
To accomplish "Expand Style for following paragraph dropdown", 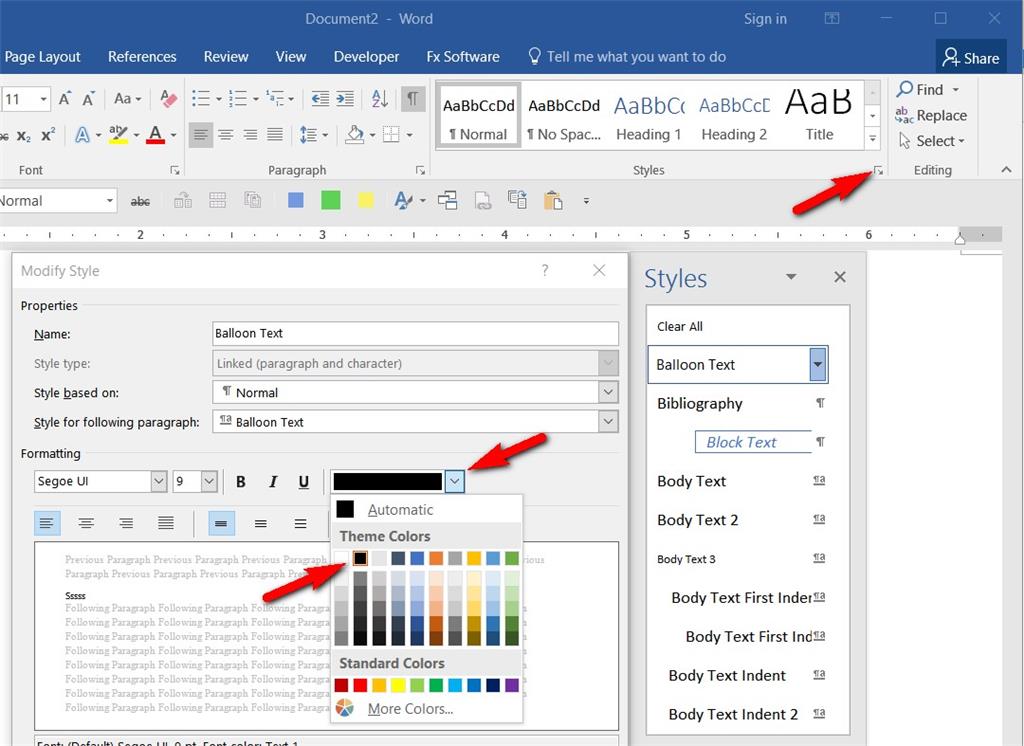I will [608, 422].
